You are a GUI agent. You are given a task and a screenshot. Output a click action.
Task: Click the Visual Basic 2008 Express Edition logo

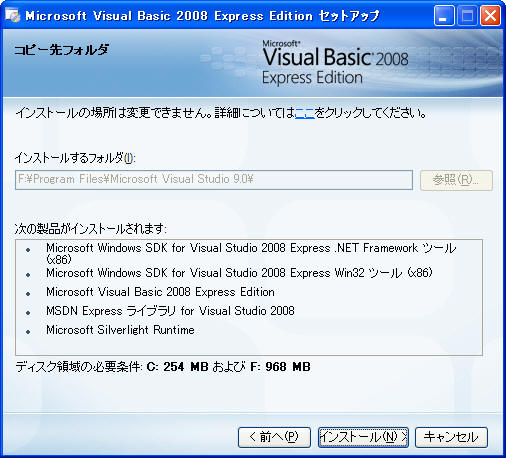click(335, 63)
